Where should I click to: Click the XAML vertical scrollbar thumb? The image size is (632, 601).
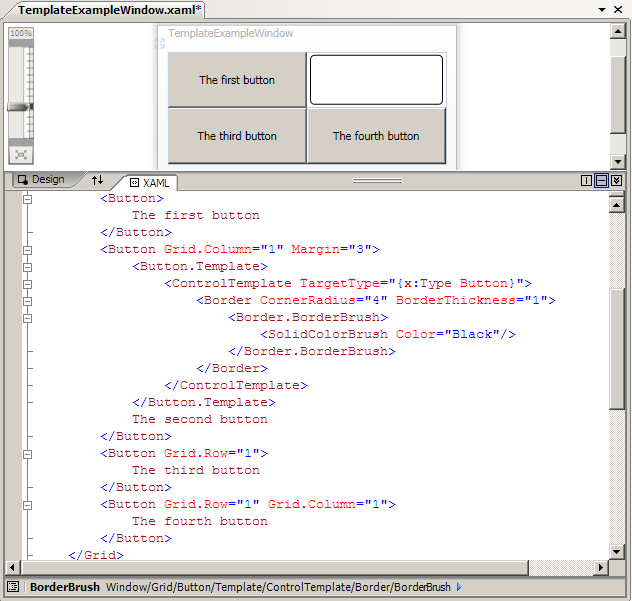(617, 349)
